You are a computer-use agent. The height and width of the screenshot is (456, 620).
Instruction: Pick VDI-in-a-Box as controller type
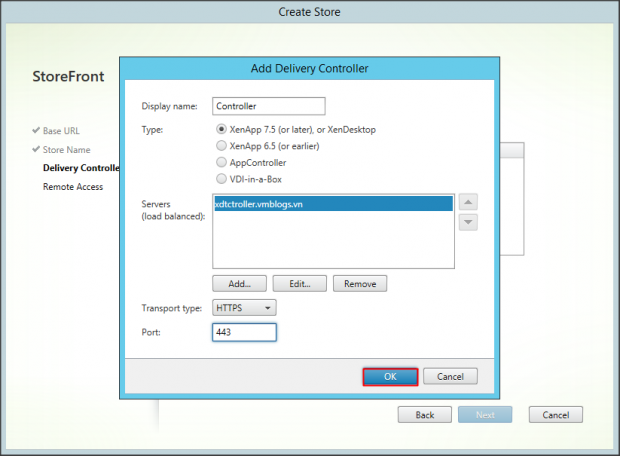222,178
